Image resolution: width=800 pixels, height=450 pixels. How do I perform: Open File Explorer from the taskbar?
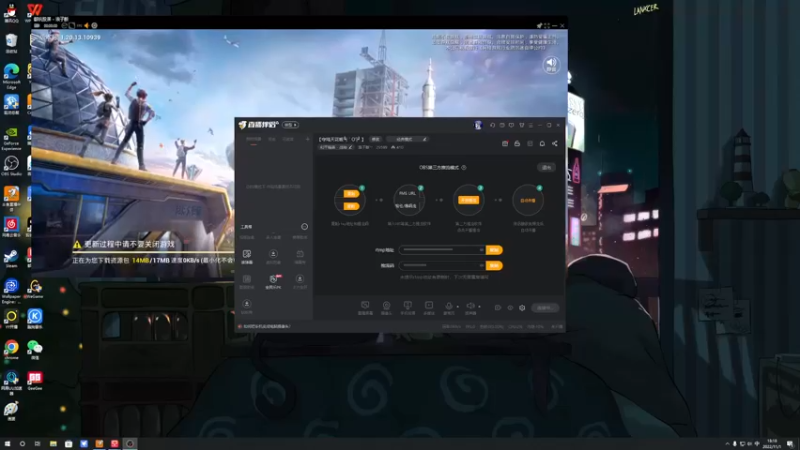pos(53,444)
